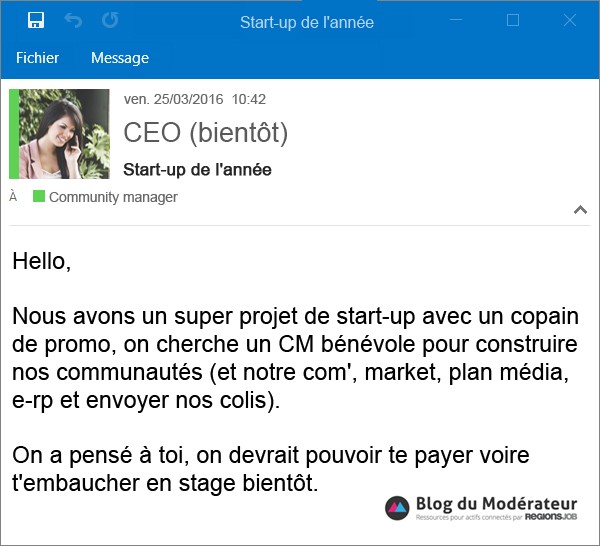Click the Redo arrow icon
The height and width of the screenshot is (546, 600).
click(110, 20)
